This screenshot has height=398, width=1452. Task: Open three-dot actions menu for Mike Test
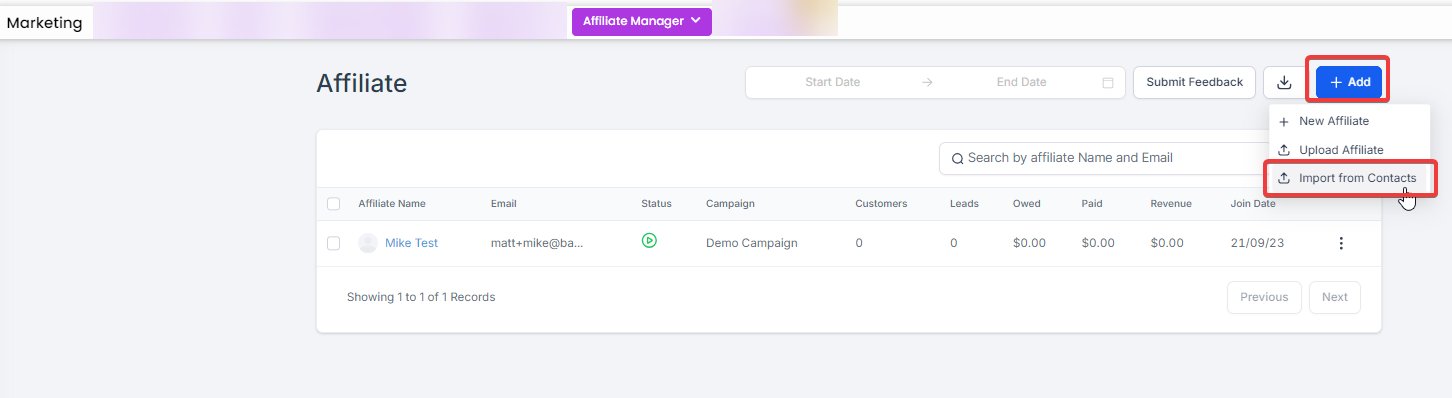[1341, 243]
